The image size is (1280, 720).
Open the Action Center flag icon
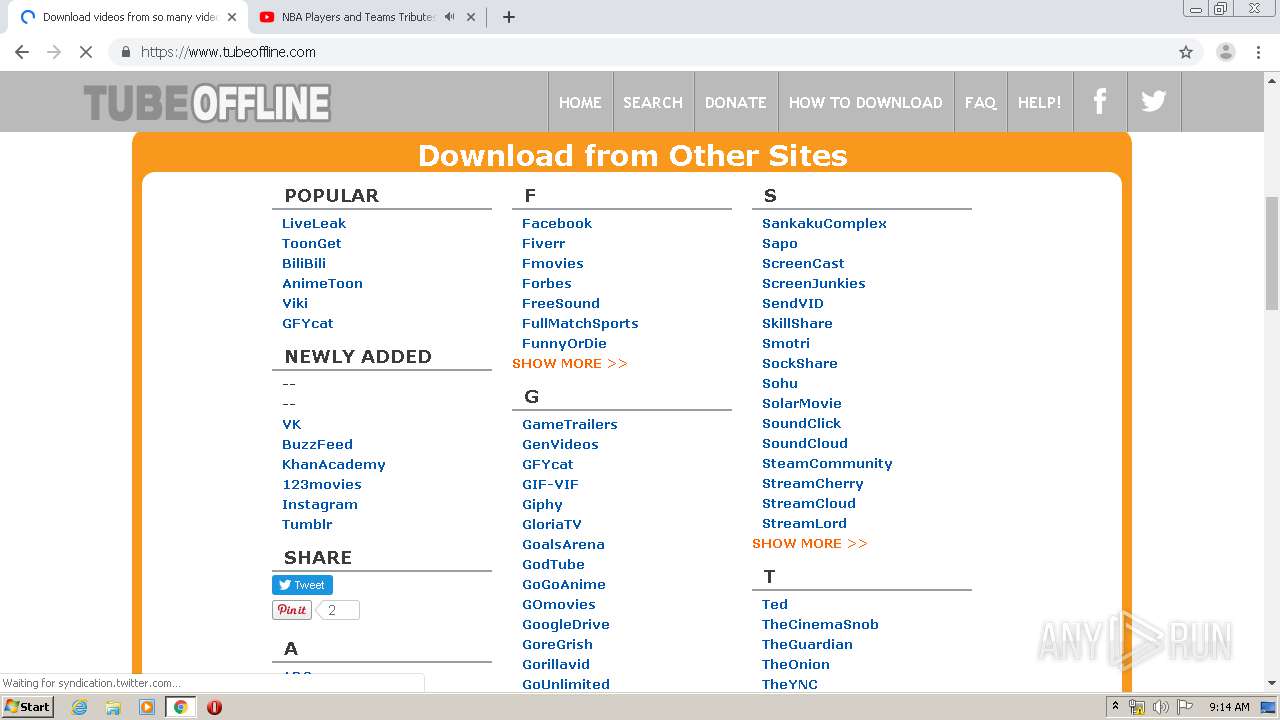1185,707
